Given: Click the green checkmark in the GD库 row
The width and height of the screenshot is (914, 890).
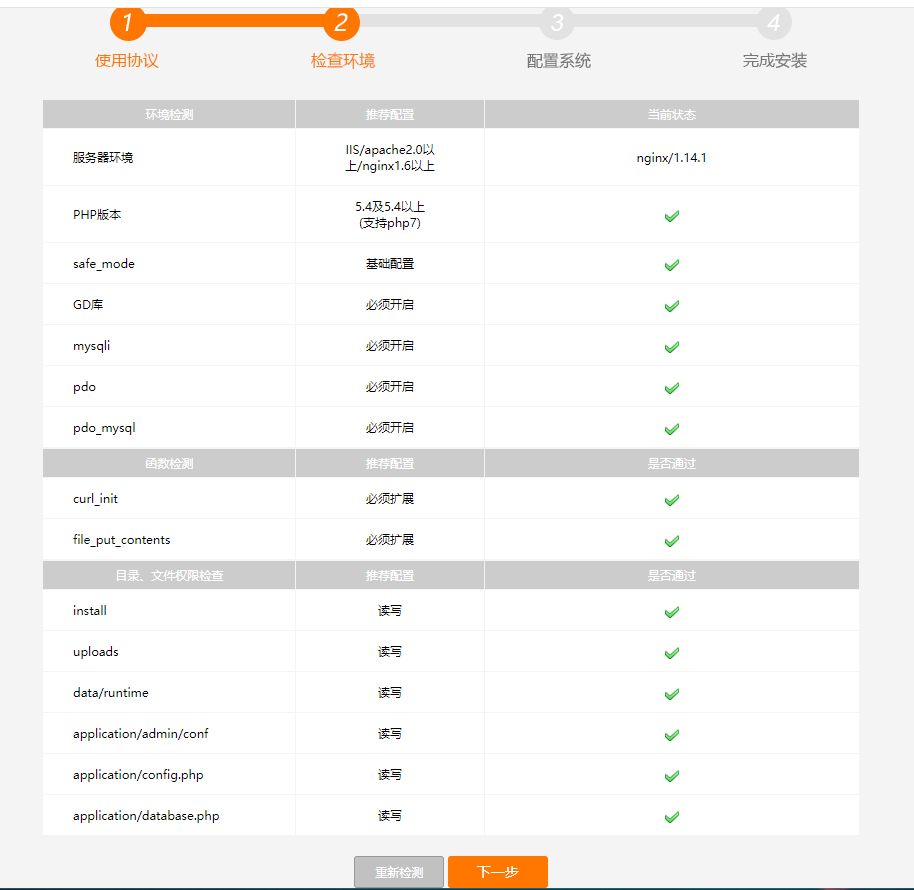Looking at the screenshot, I should pyautogui.click(x=672, y=306).
